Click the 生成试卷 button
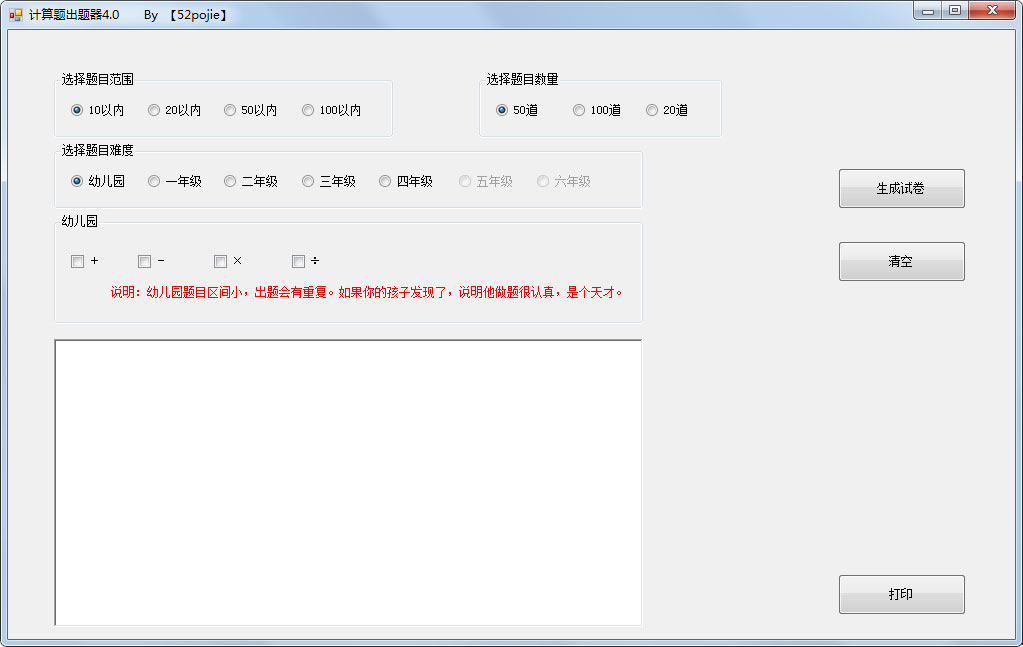The height and width of the screenshot is (647, 1023). point(901,188)
